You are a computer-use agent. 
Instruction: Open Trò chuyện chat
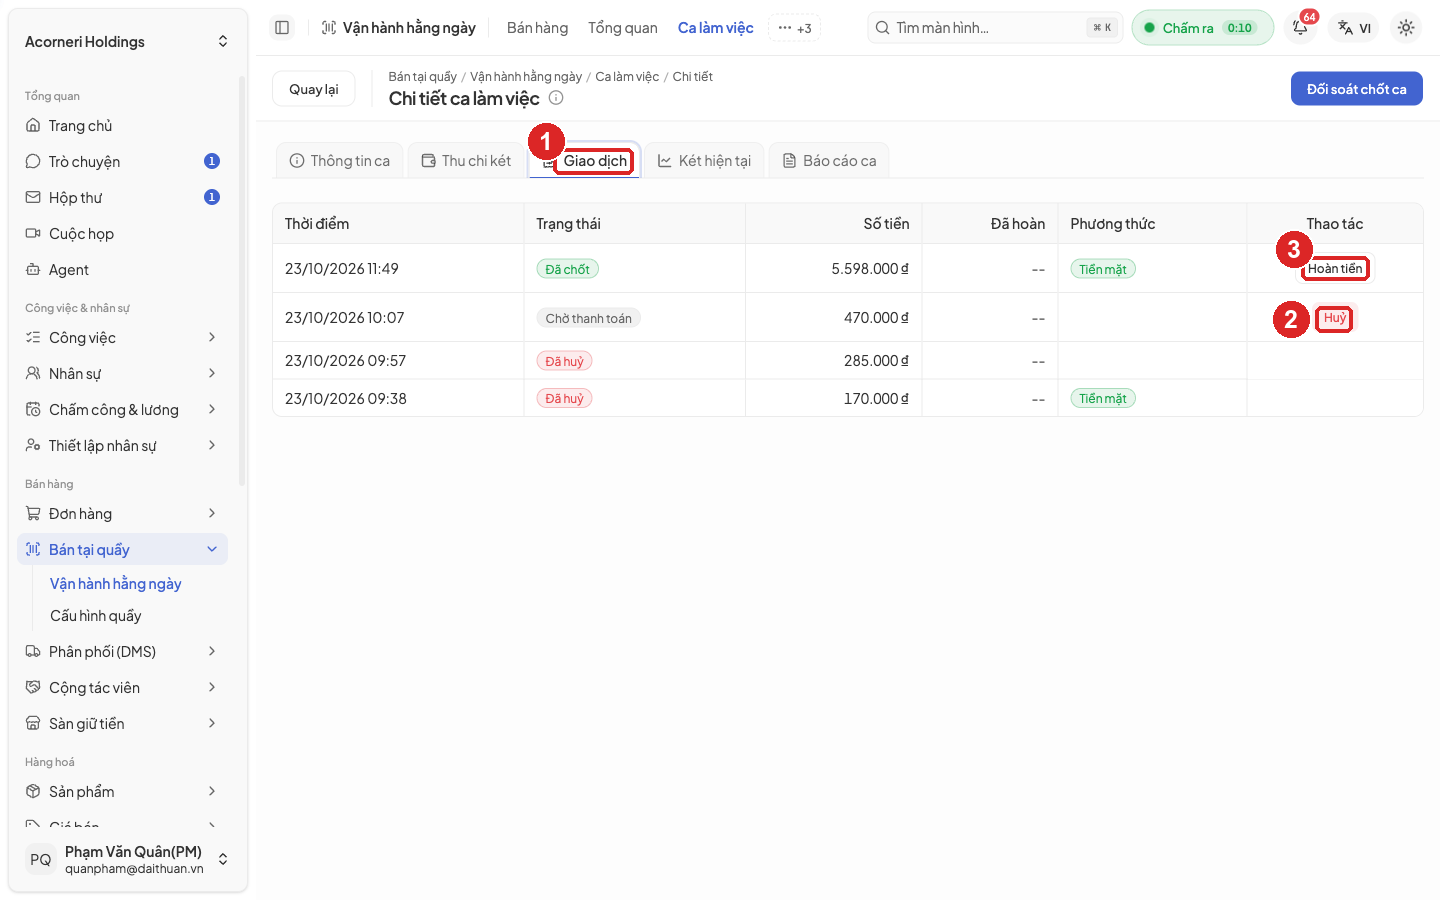122,162
